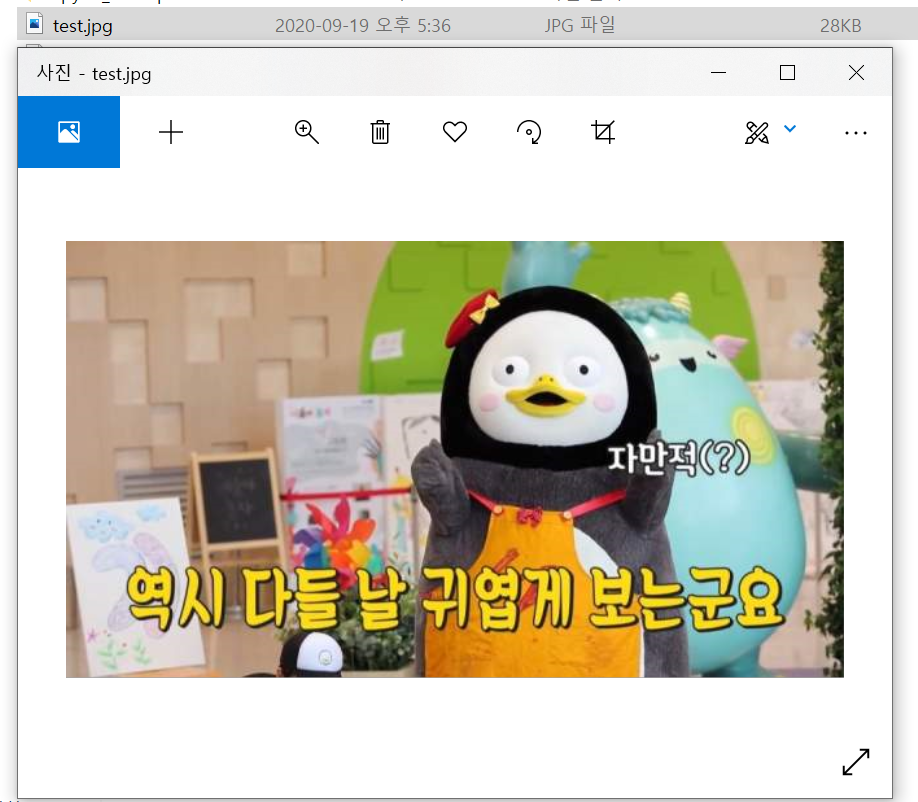
Task: Click the test.jpg file icon in Explorer
Action: (x=35, y=24)
